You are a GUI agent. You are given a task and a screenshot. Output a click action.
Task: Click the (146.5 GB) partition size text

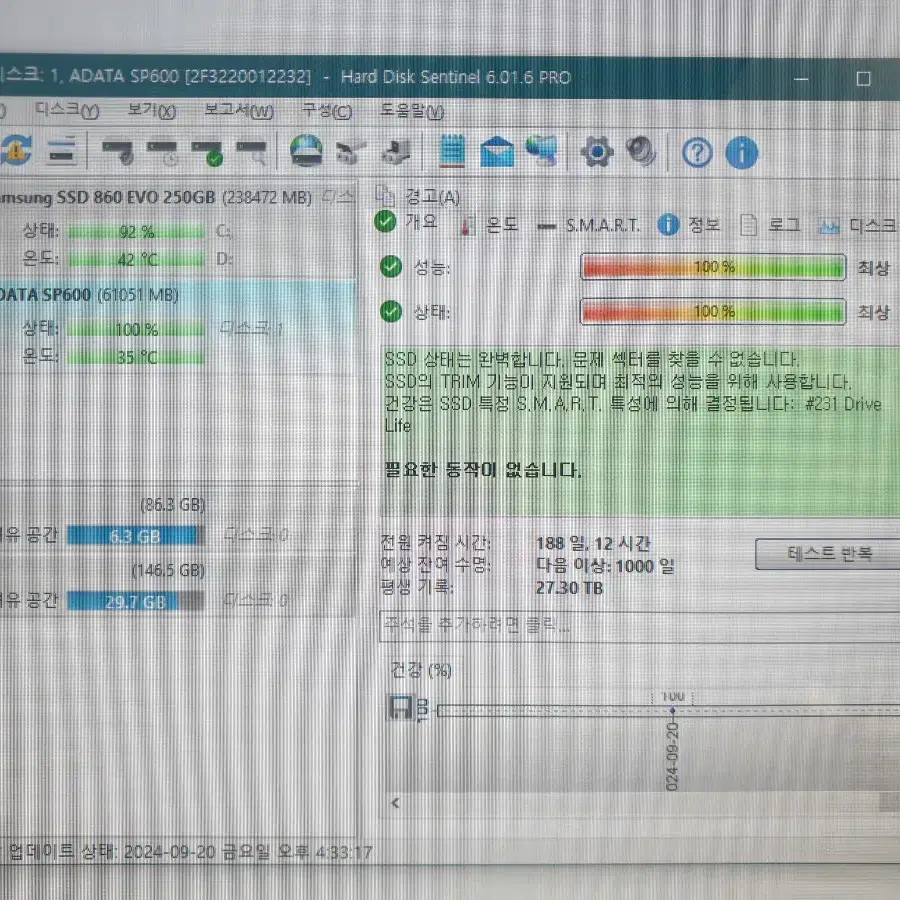coord(168,571)
